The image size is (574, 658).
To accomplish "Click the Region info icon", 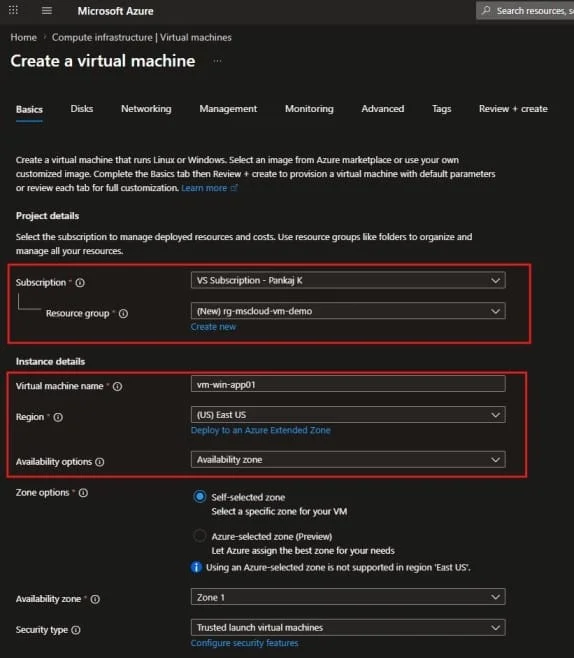I will tap(58, 417).
